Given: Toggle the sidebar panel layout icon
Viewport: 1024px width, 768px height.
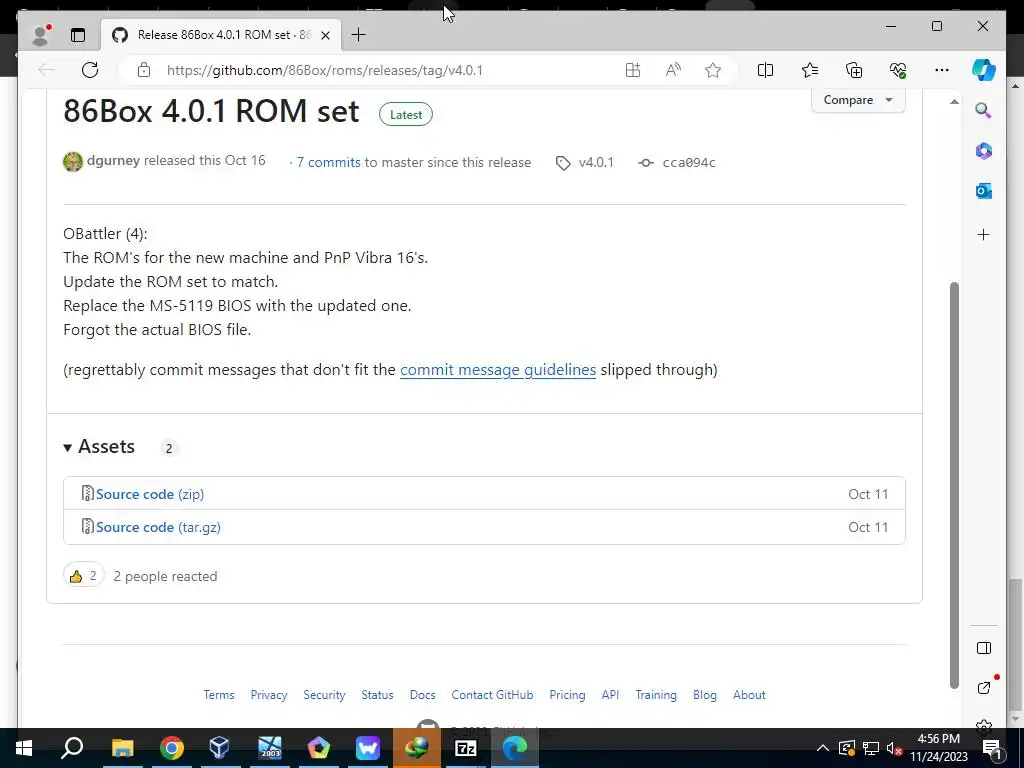Looking at the screenshot, I should pyautogui.click(x=984, y=648).
